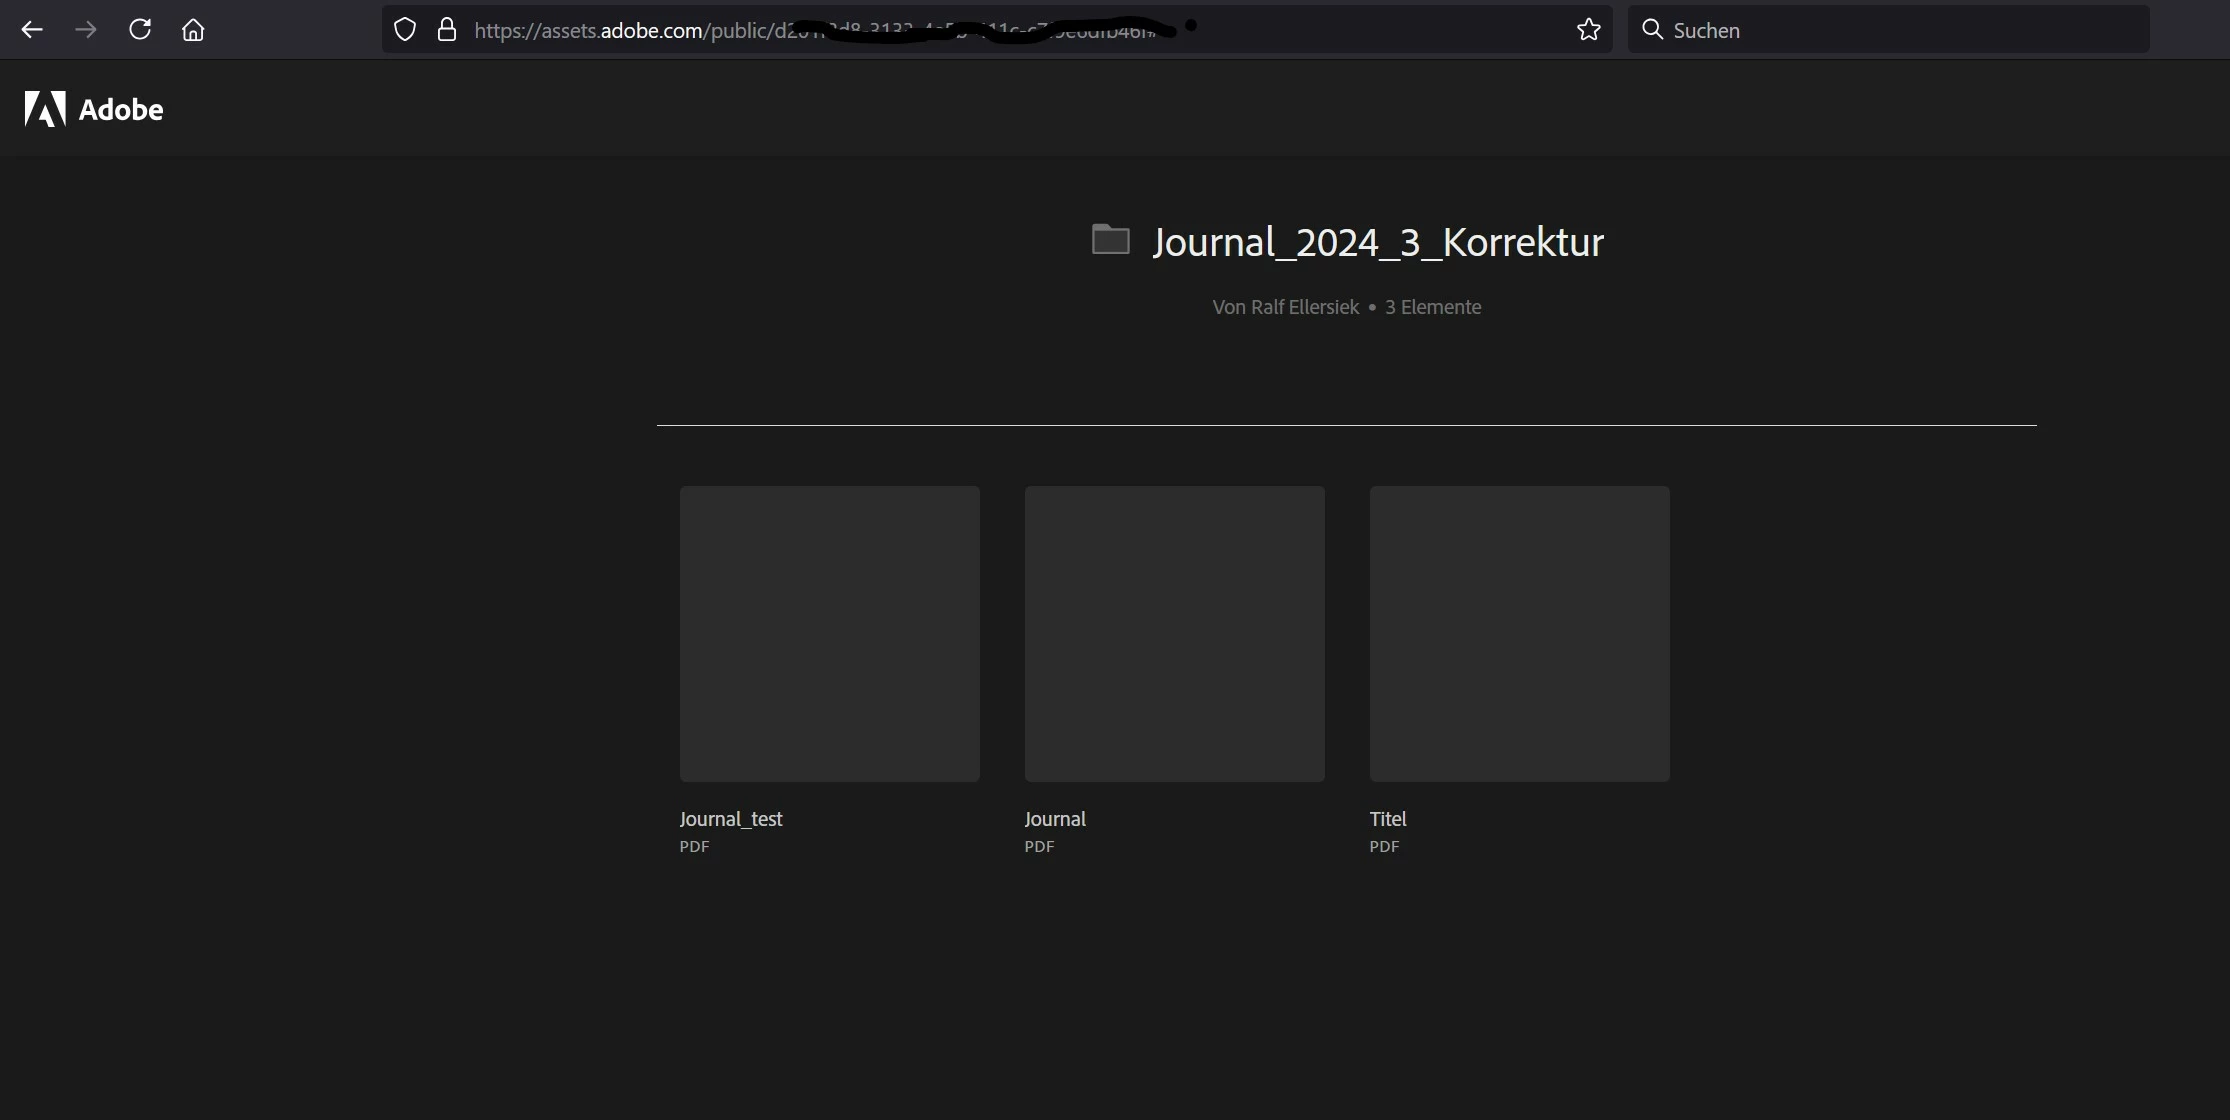The width and height of the screenshot is (2230, 1120).
Task: Open tracking protection shield icon
Action: tap(405, 30)
